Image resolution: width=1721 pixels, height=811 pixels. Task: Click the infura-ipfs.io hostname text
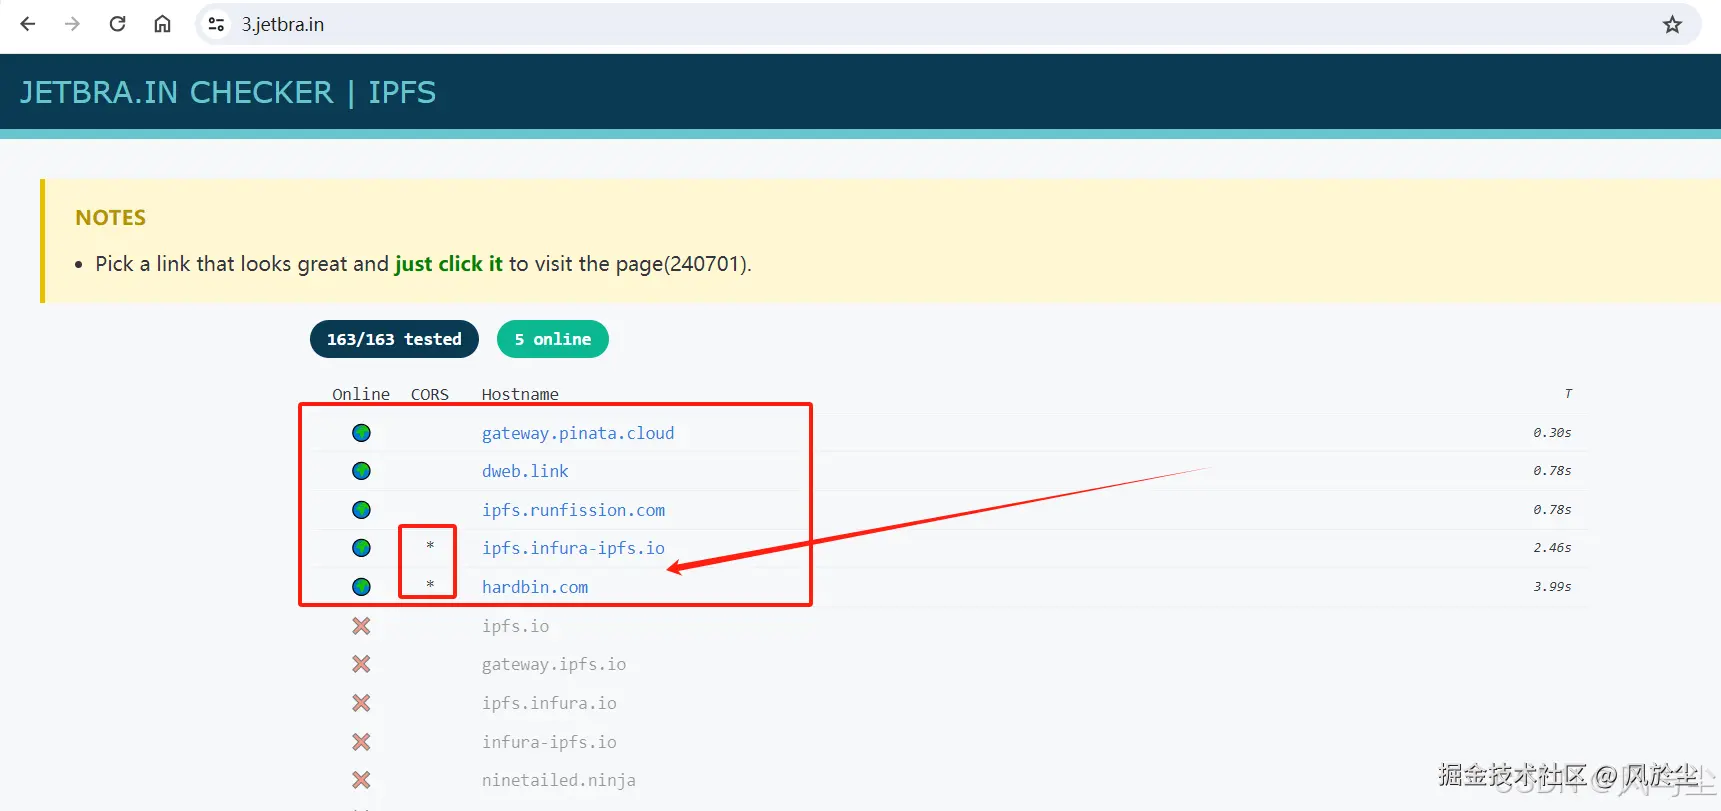pos(549,742)
